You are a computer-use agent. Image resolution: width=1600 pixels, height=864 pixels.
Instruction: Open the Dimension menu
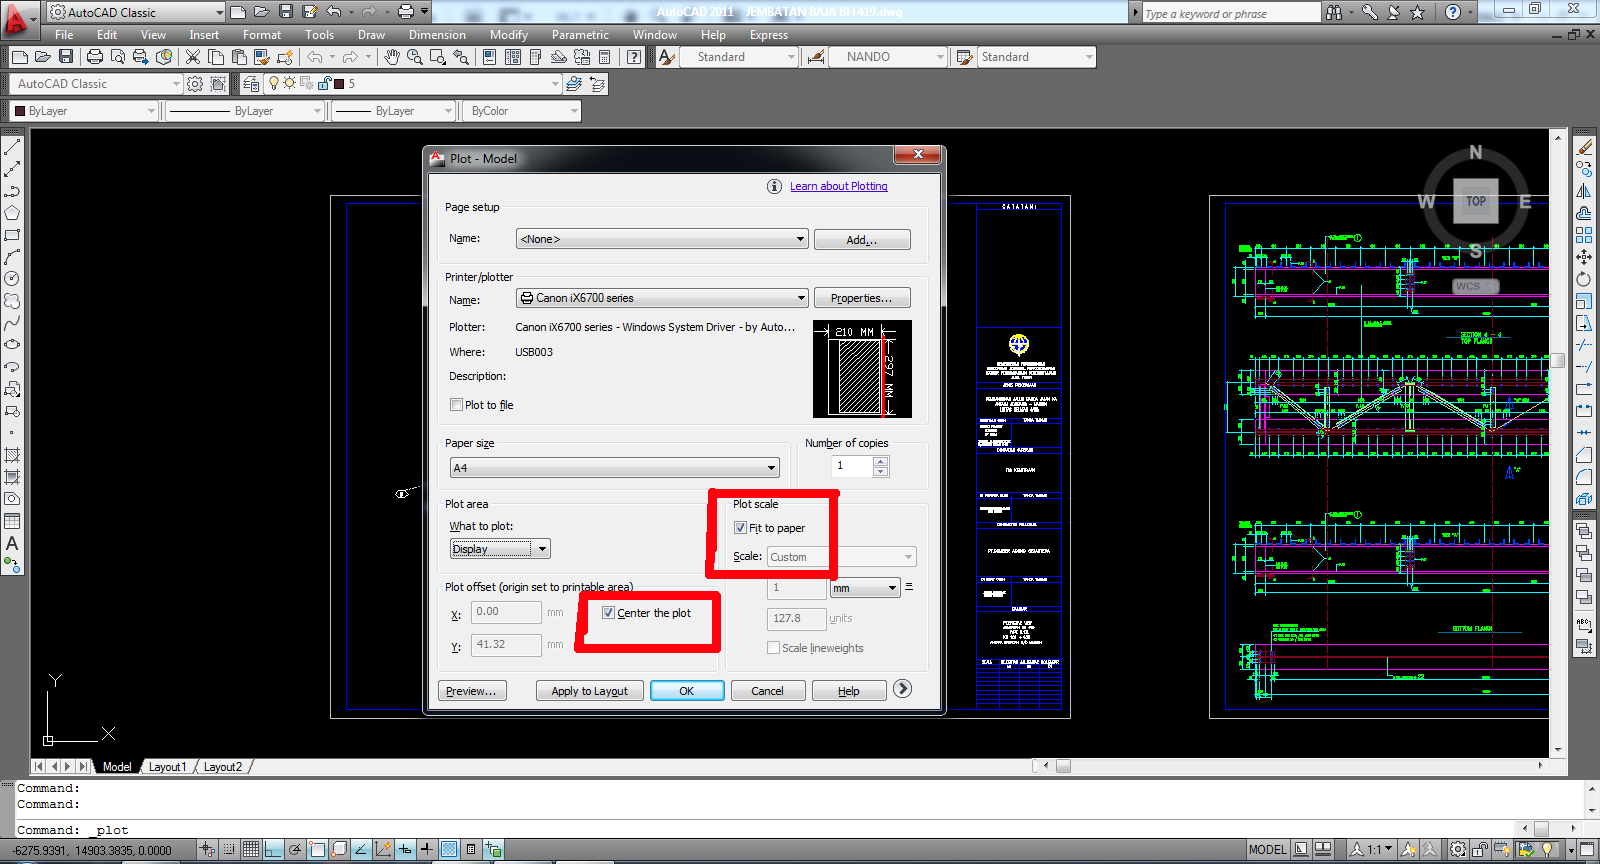tap(437, 35)
